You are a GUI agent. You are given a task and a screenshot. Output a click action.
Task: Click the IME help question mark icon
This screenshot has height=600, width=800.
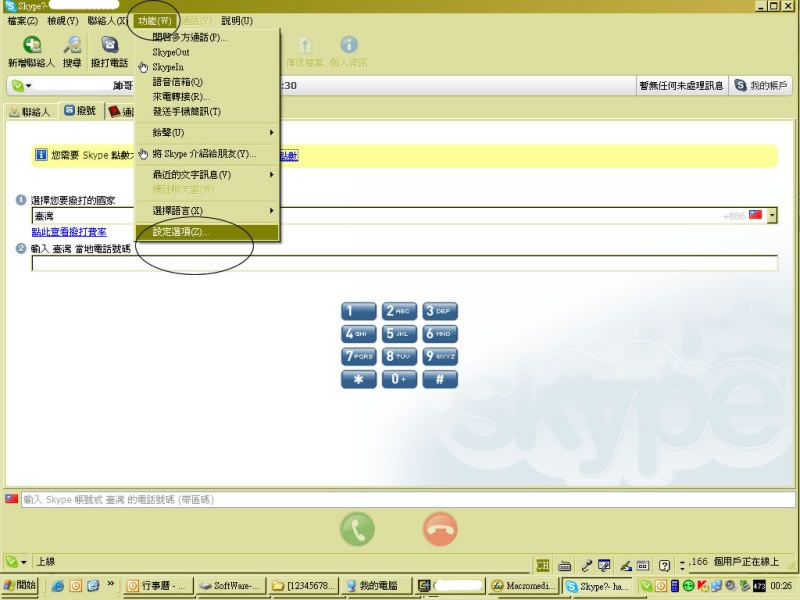pyautogui.click(x=664, y=565)
